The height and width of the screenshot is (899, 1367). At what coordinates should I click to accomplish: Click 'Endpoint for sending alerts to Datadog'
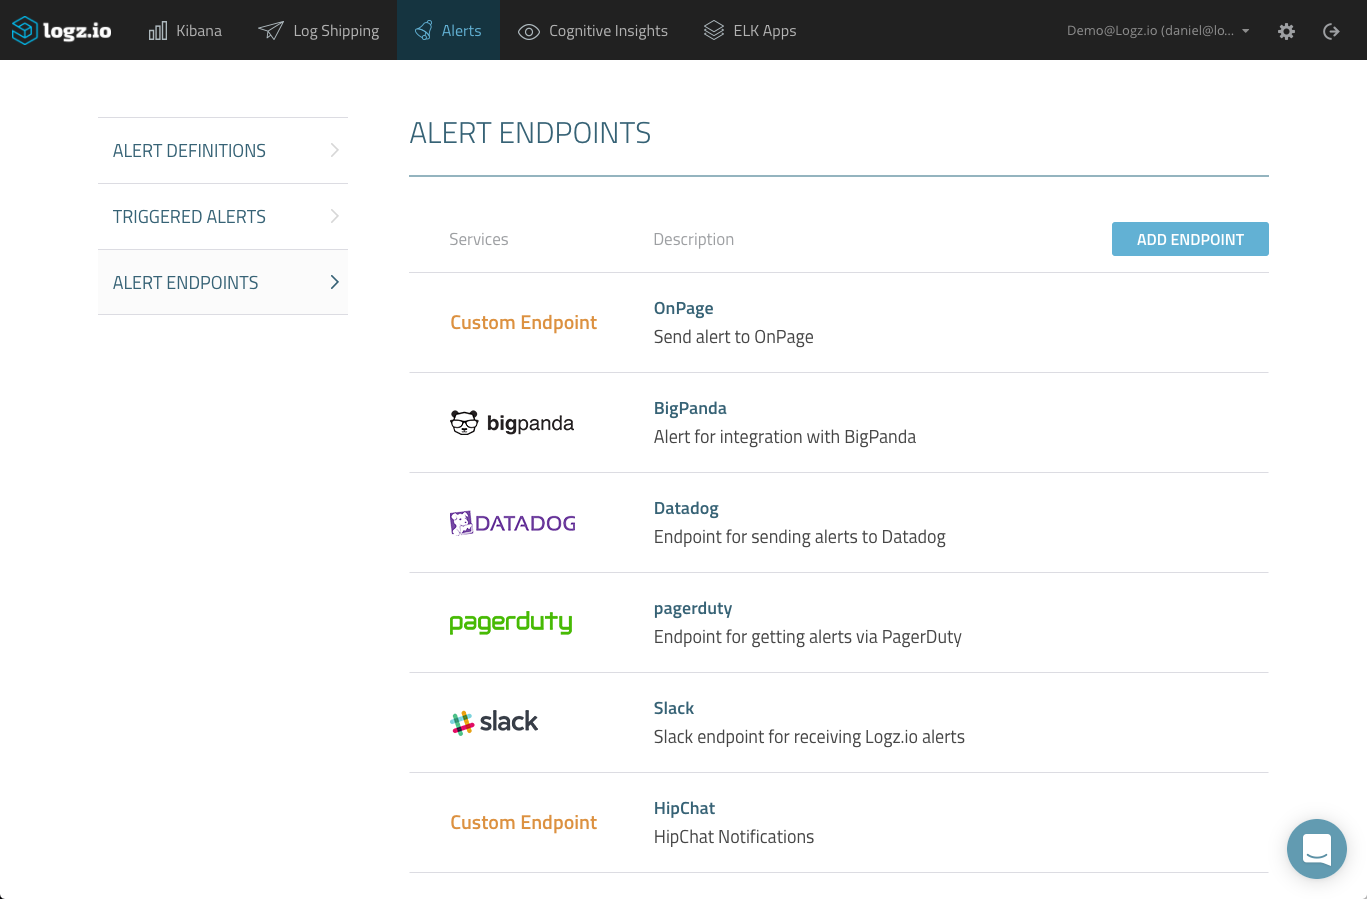pyautogui.click(x=799, y=537)
